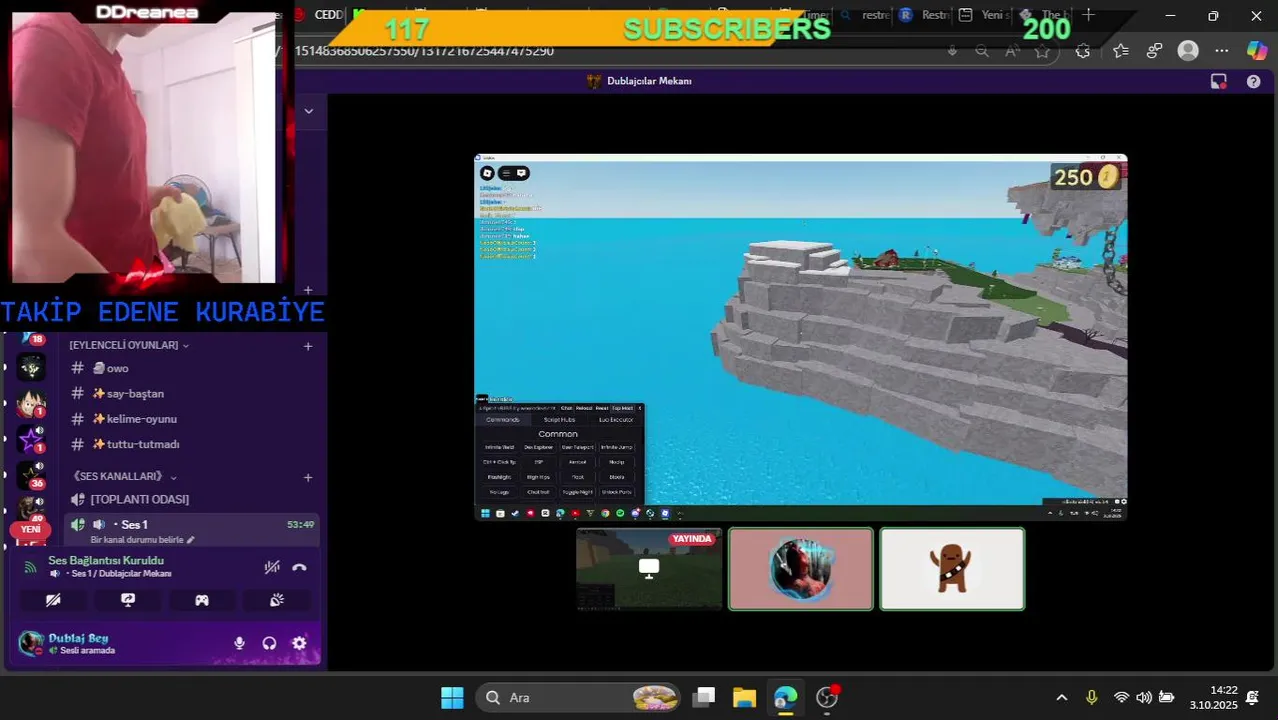This screenshot has height=720, width=1278.
Task: Switch to the restre search tab
Action: click(866, 15)
